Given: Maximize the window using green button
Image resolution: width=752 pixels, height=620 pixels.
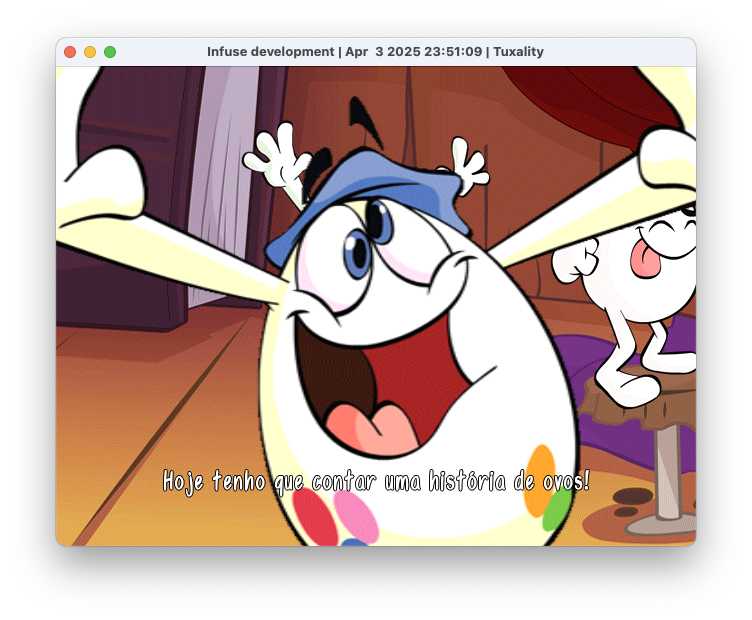Looking at the screenshot, I should pyautogui.click(x=110, y=52).
